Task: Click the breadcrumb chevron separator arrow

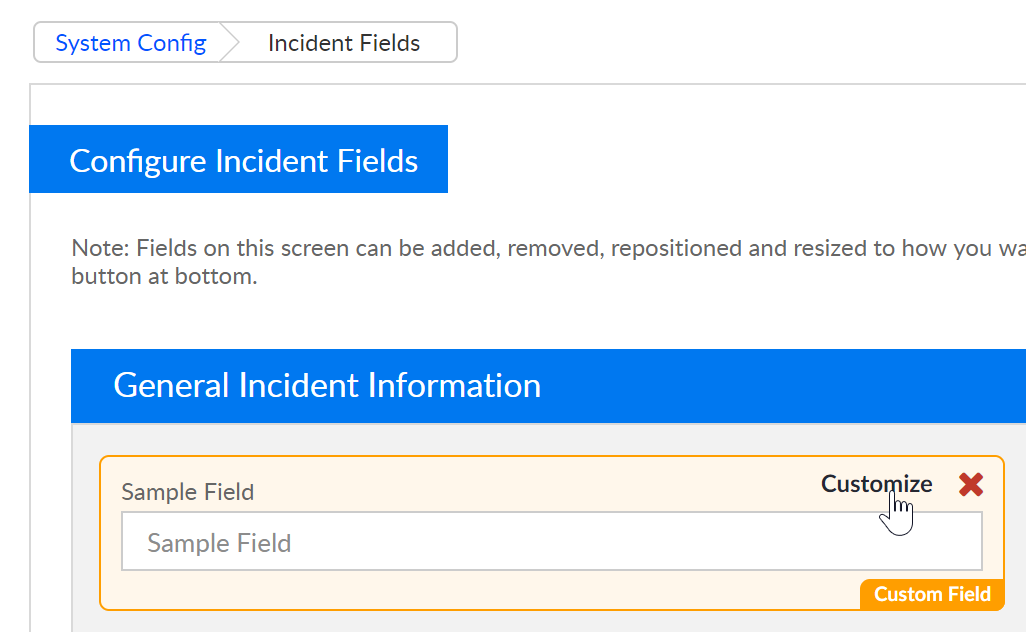Action: click(231, 43)
